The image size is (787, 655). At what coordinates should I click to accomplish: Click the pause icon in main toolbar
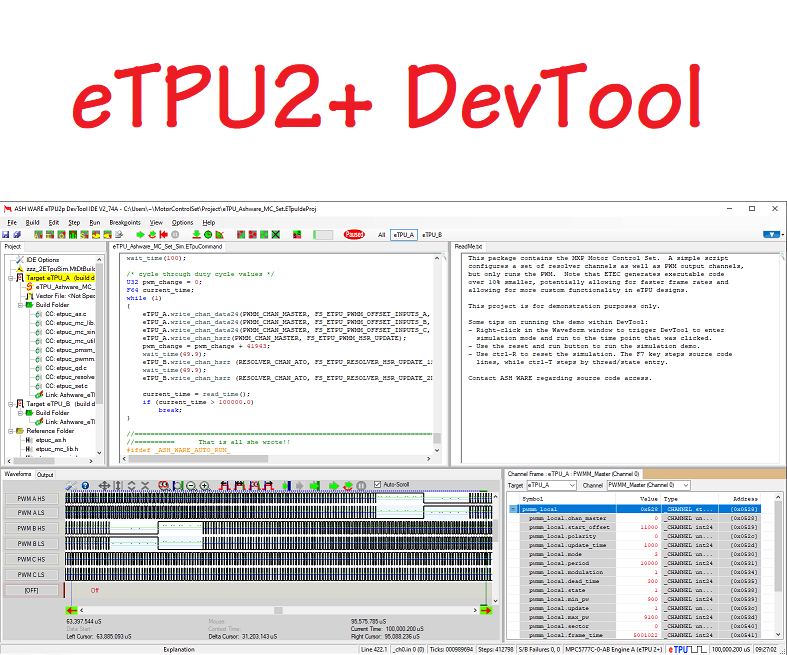pyautogui.click(x=175, y=234)
